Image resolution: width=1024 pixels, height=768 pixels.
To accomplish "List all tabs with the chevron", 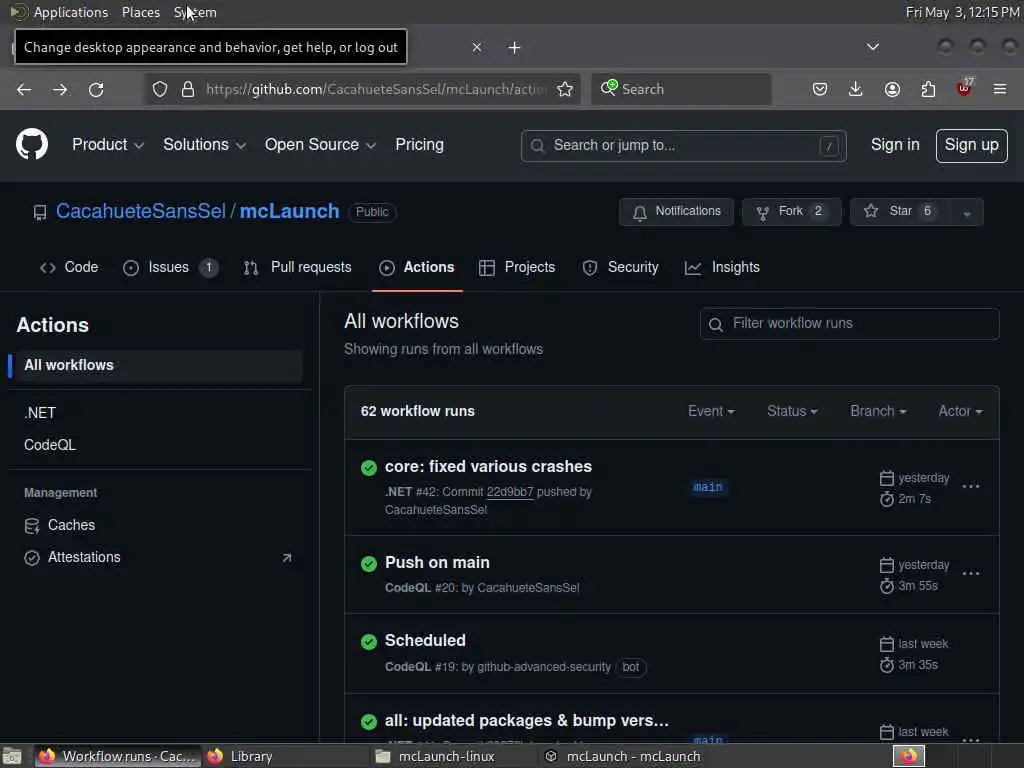I will tap(873, 47).
